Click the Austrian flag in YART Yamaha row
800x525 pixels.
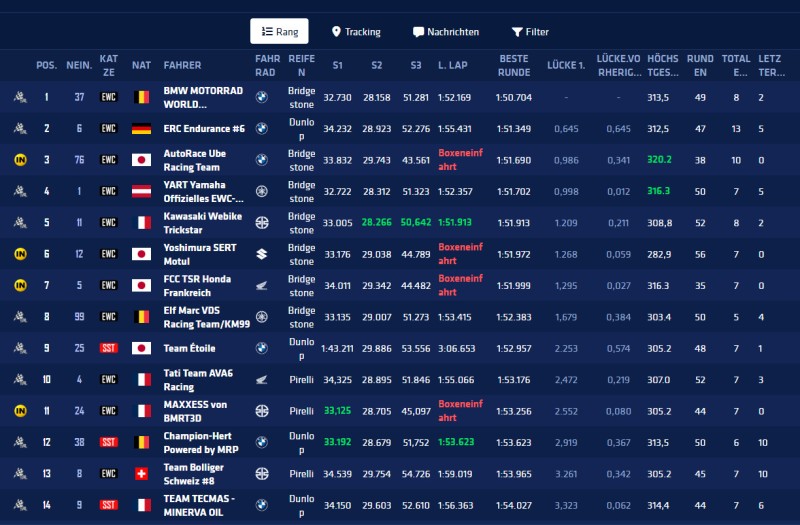[141, 191]
